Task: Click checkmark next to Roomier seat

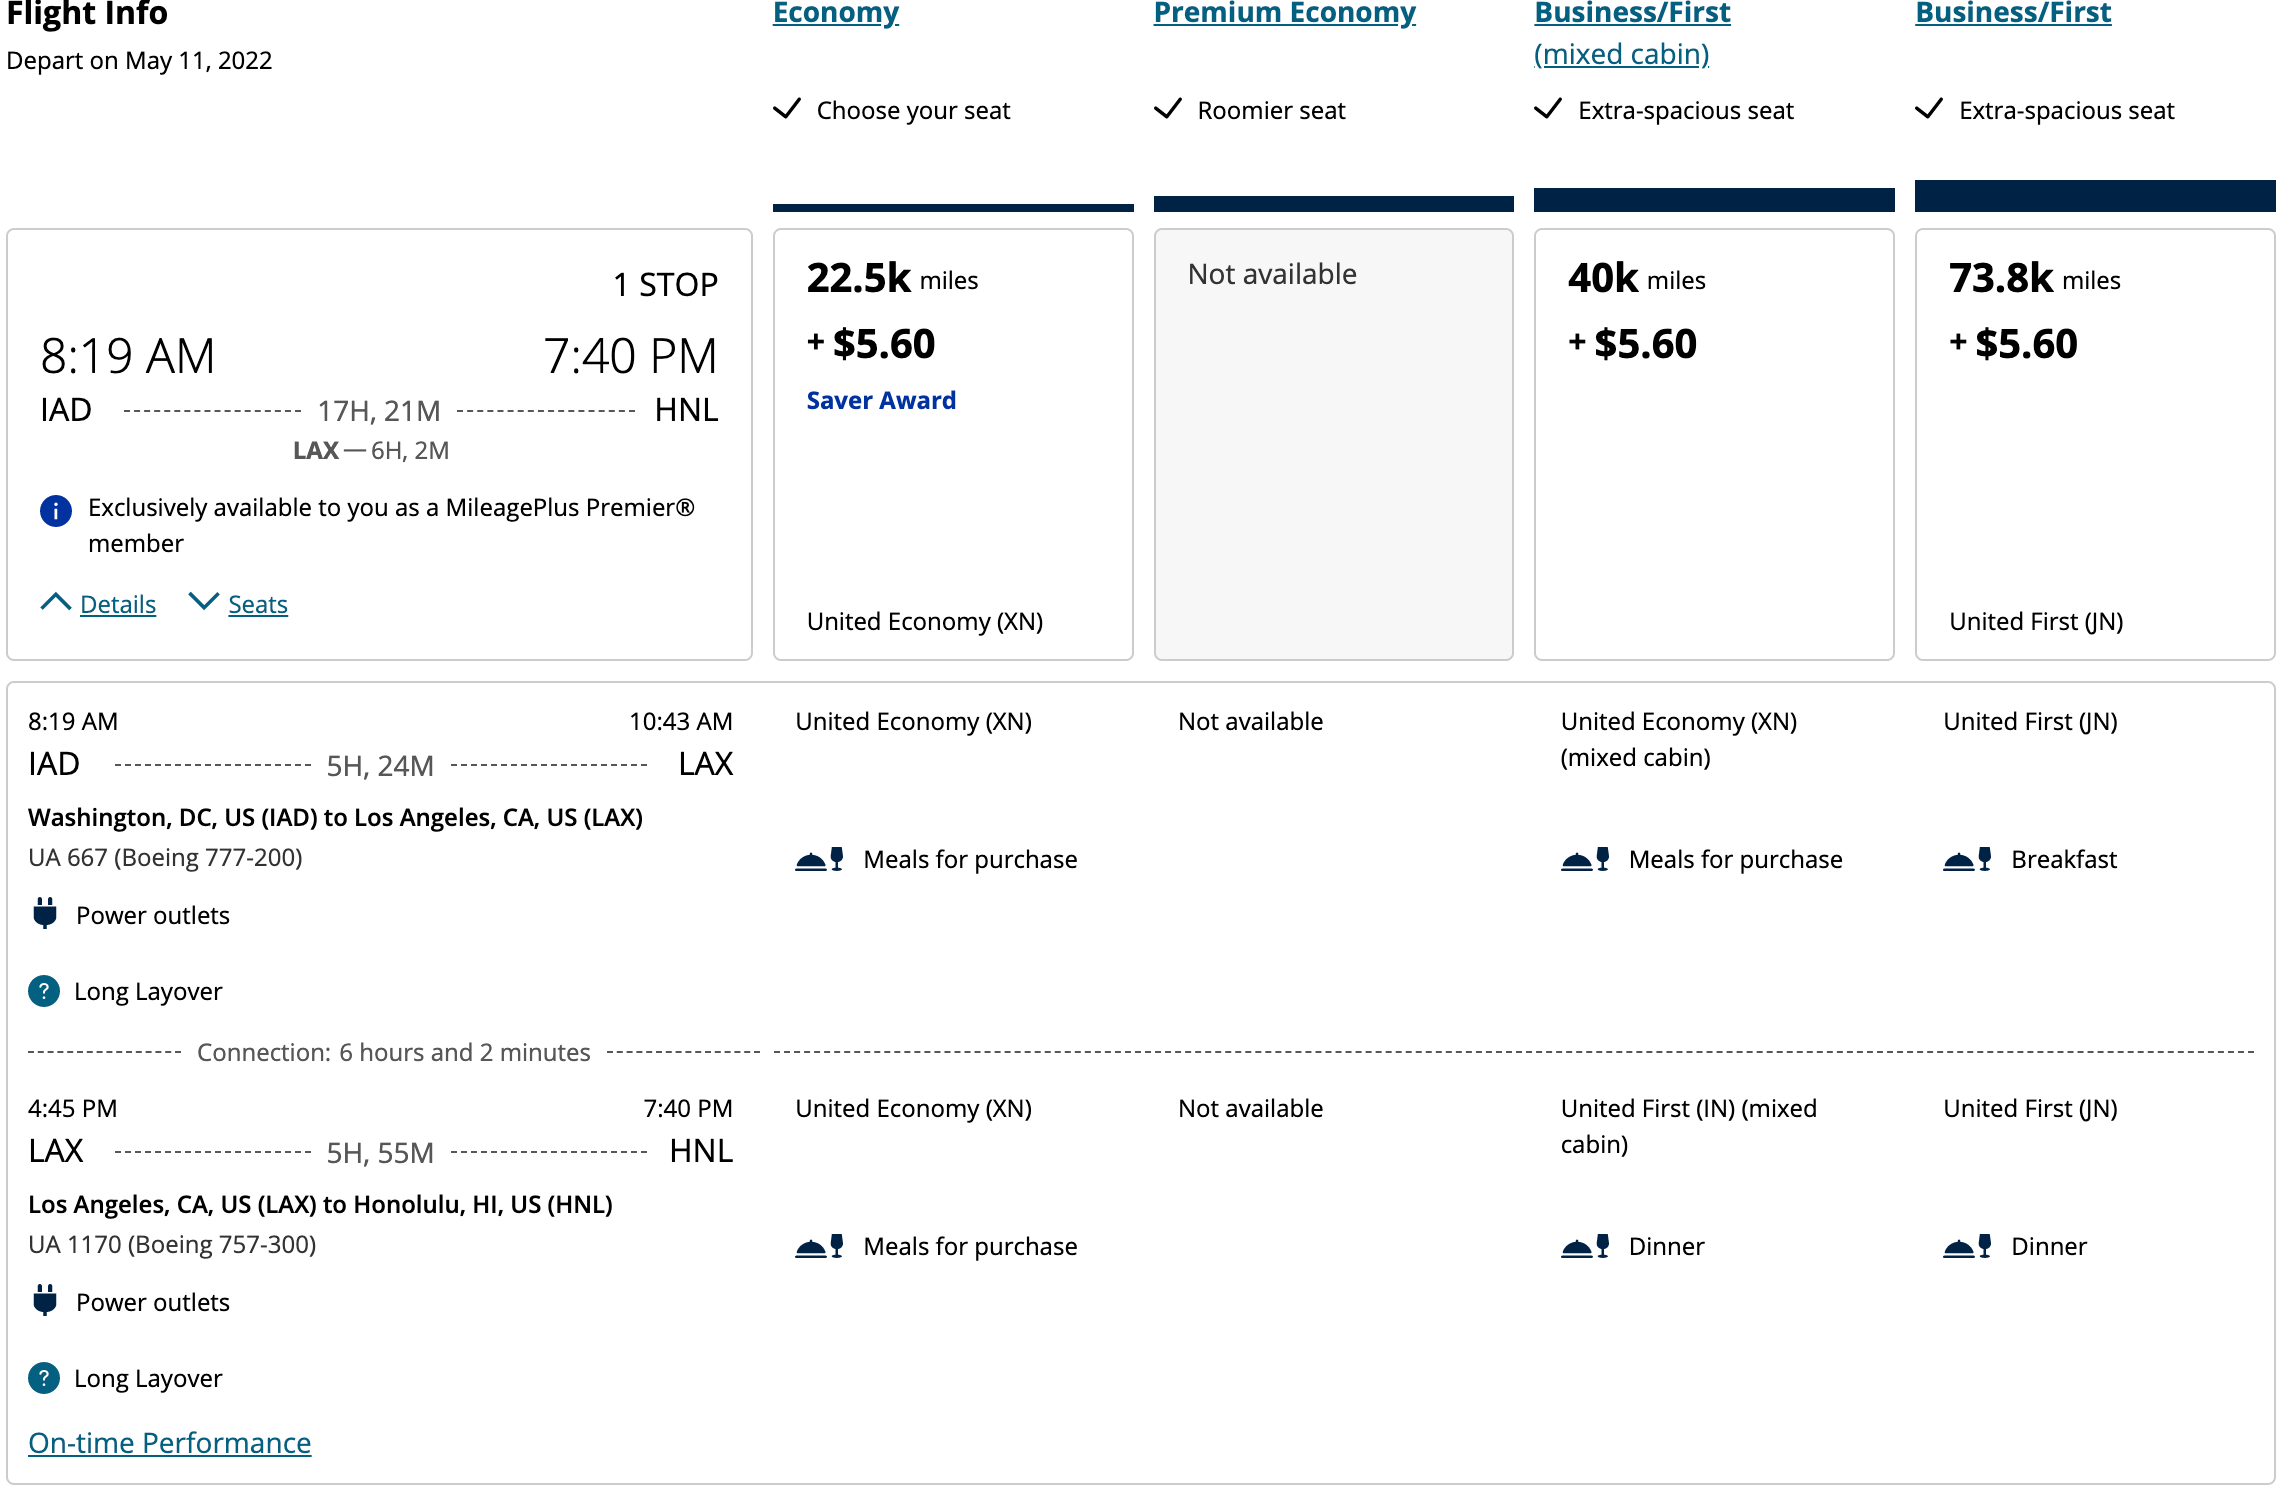Action: pos(1168,108)
